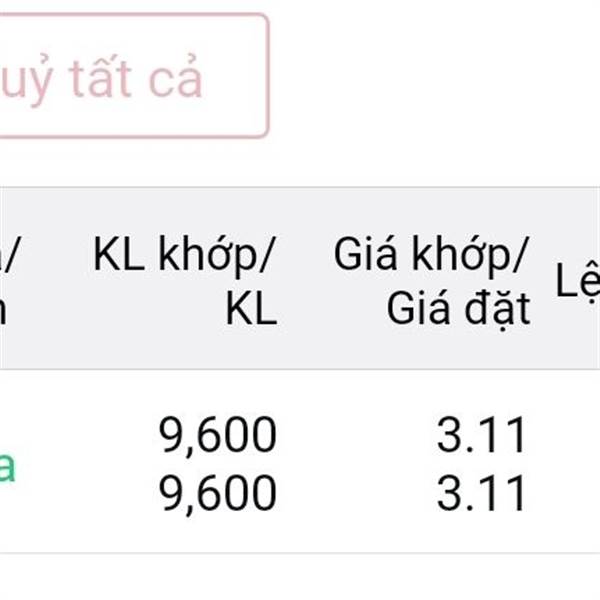Image resolution: width=600 pixels, height=600 pixels.
Task: Click the matched price 3.11 on the upper line
Action: 481,435
